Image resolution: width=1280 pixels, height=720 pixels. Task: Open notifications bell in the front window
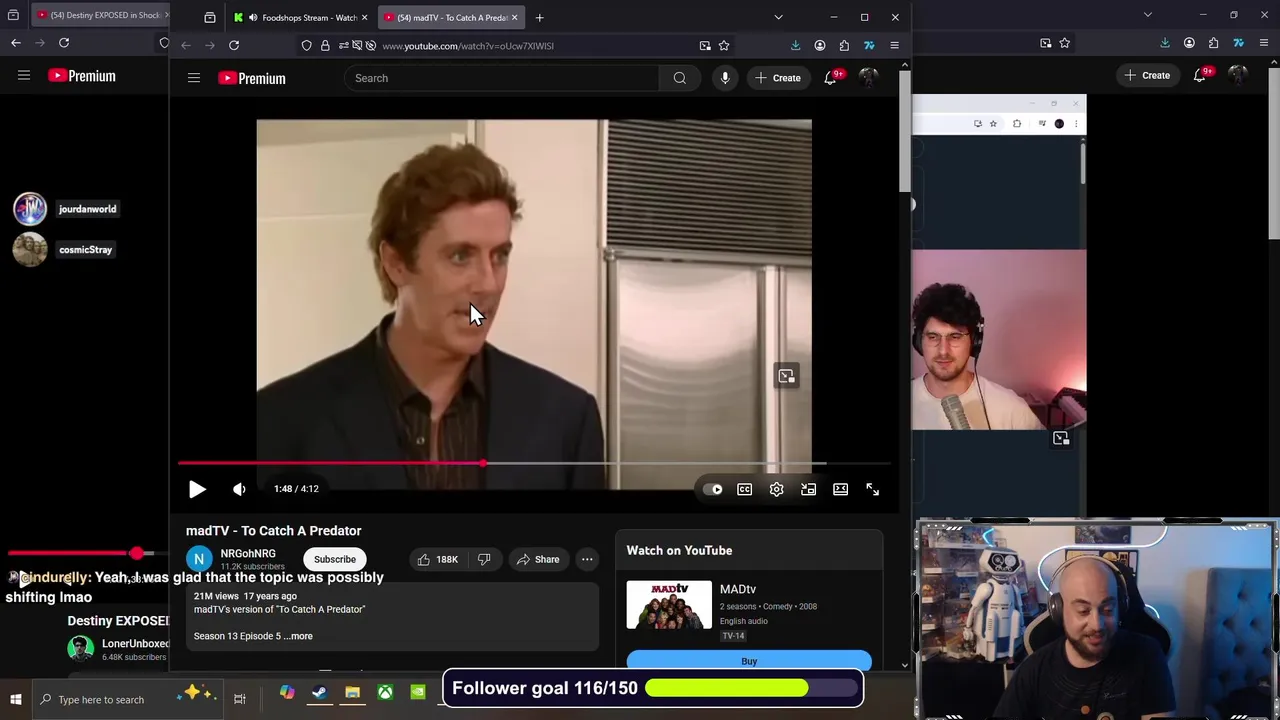831,78
